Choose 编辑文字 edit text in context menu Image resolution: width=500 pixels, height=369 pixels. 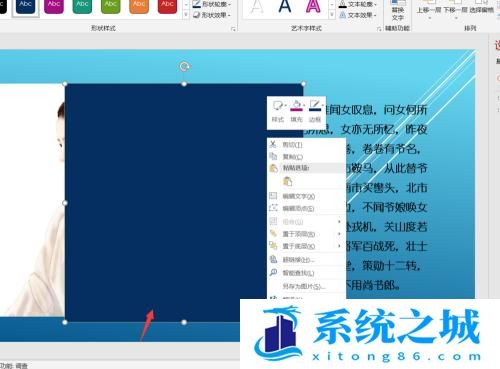tap(306, 196)
